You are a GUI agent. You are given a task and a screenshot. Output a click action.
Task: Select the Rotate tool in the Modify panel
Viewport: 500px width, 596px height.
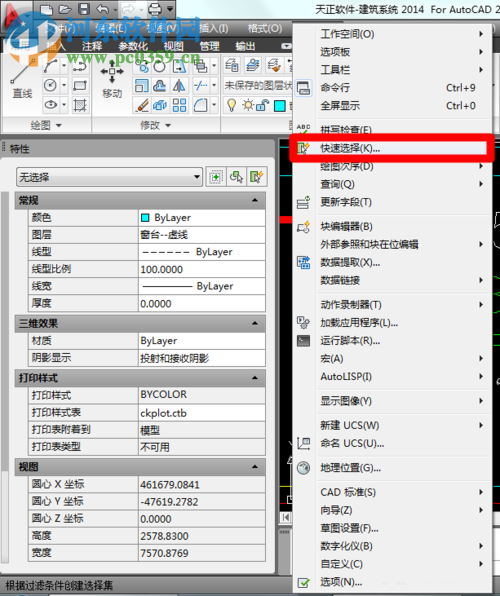(x=160, y=67)
